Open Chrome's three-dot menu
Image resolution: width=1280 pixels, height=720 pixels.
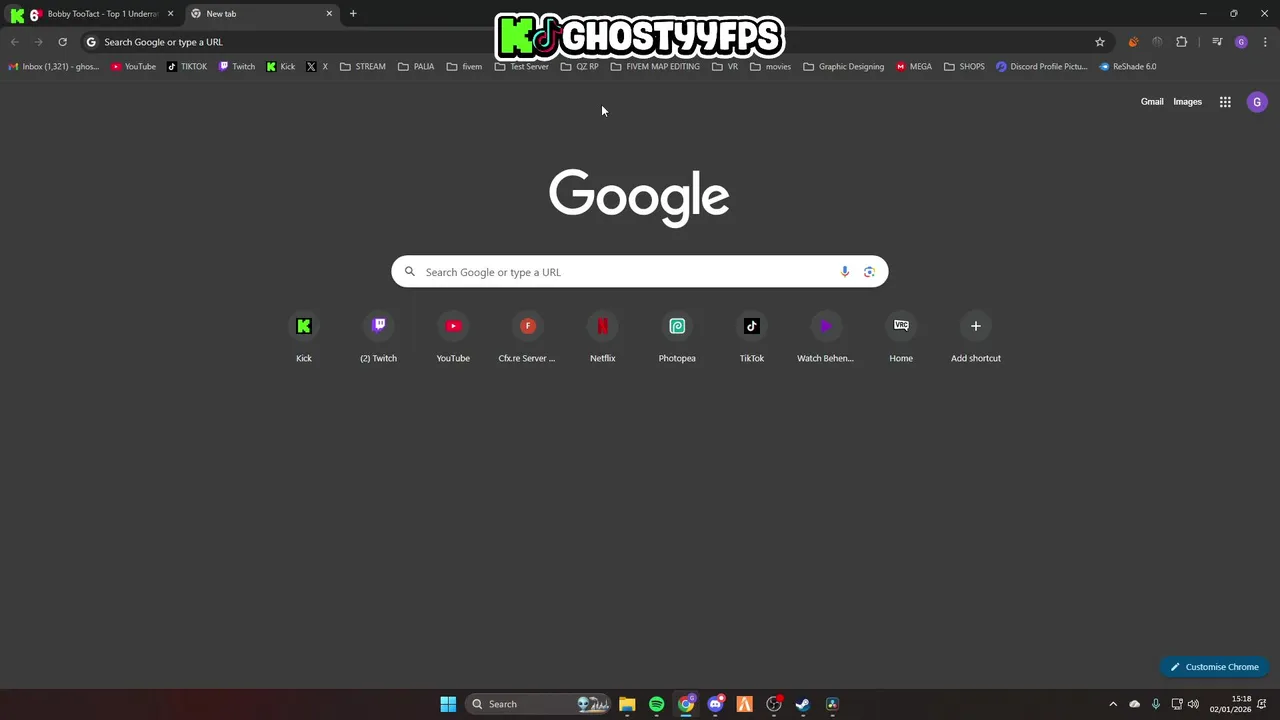tap(1265, 42)
